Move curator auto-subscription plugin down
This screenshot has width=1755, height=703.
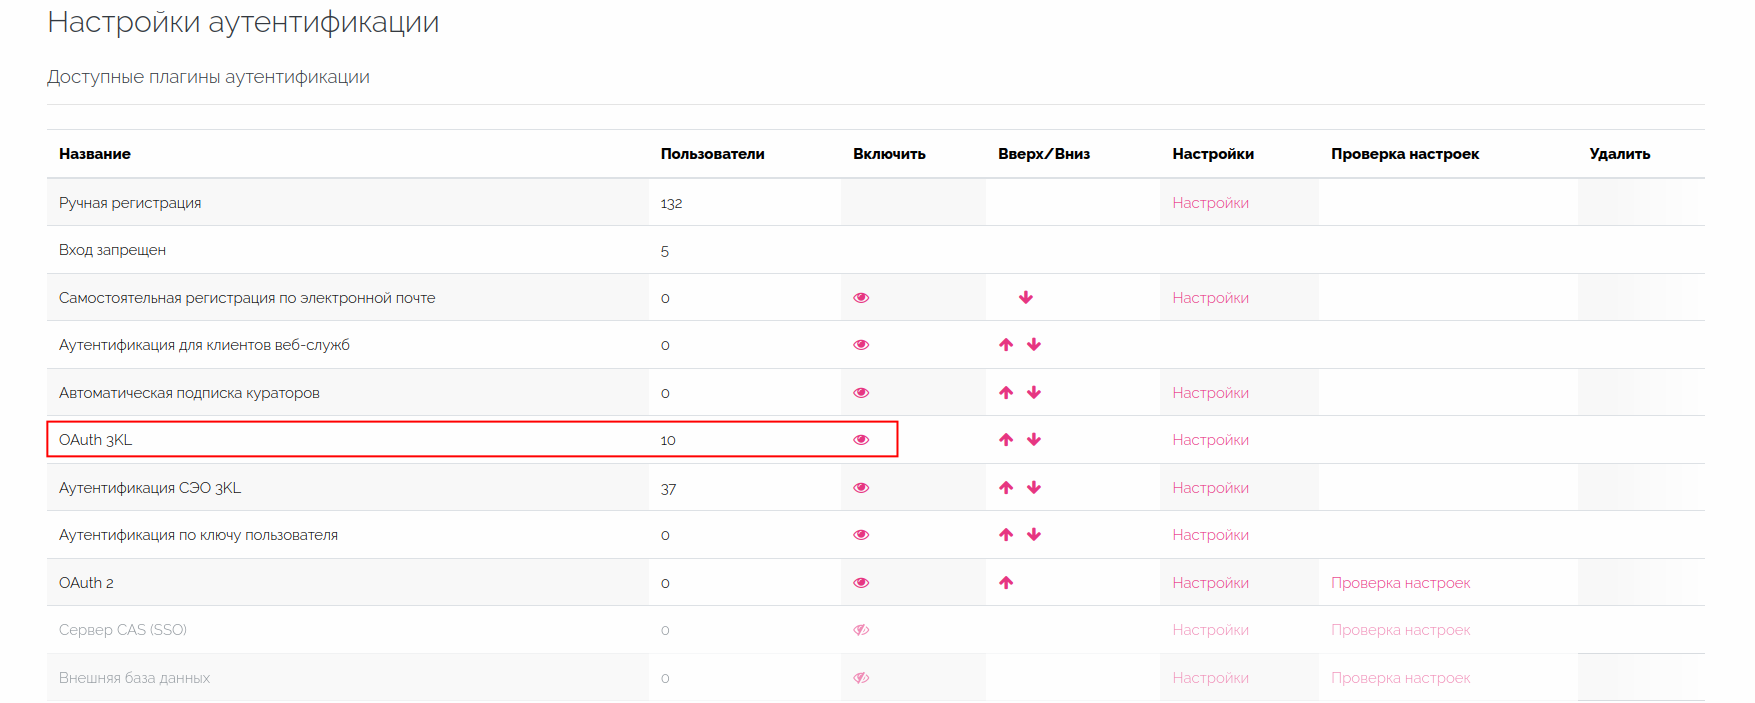point(1034,393)
